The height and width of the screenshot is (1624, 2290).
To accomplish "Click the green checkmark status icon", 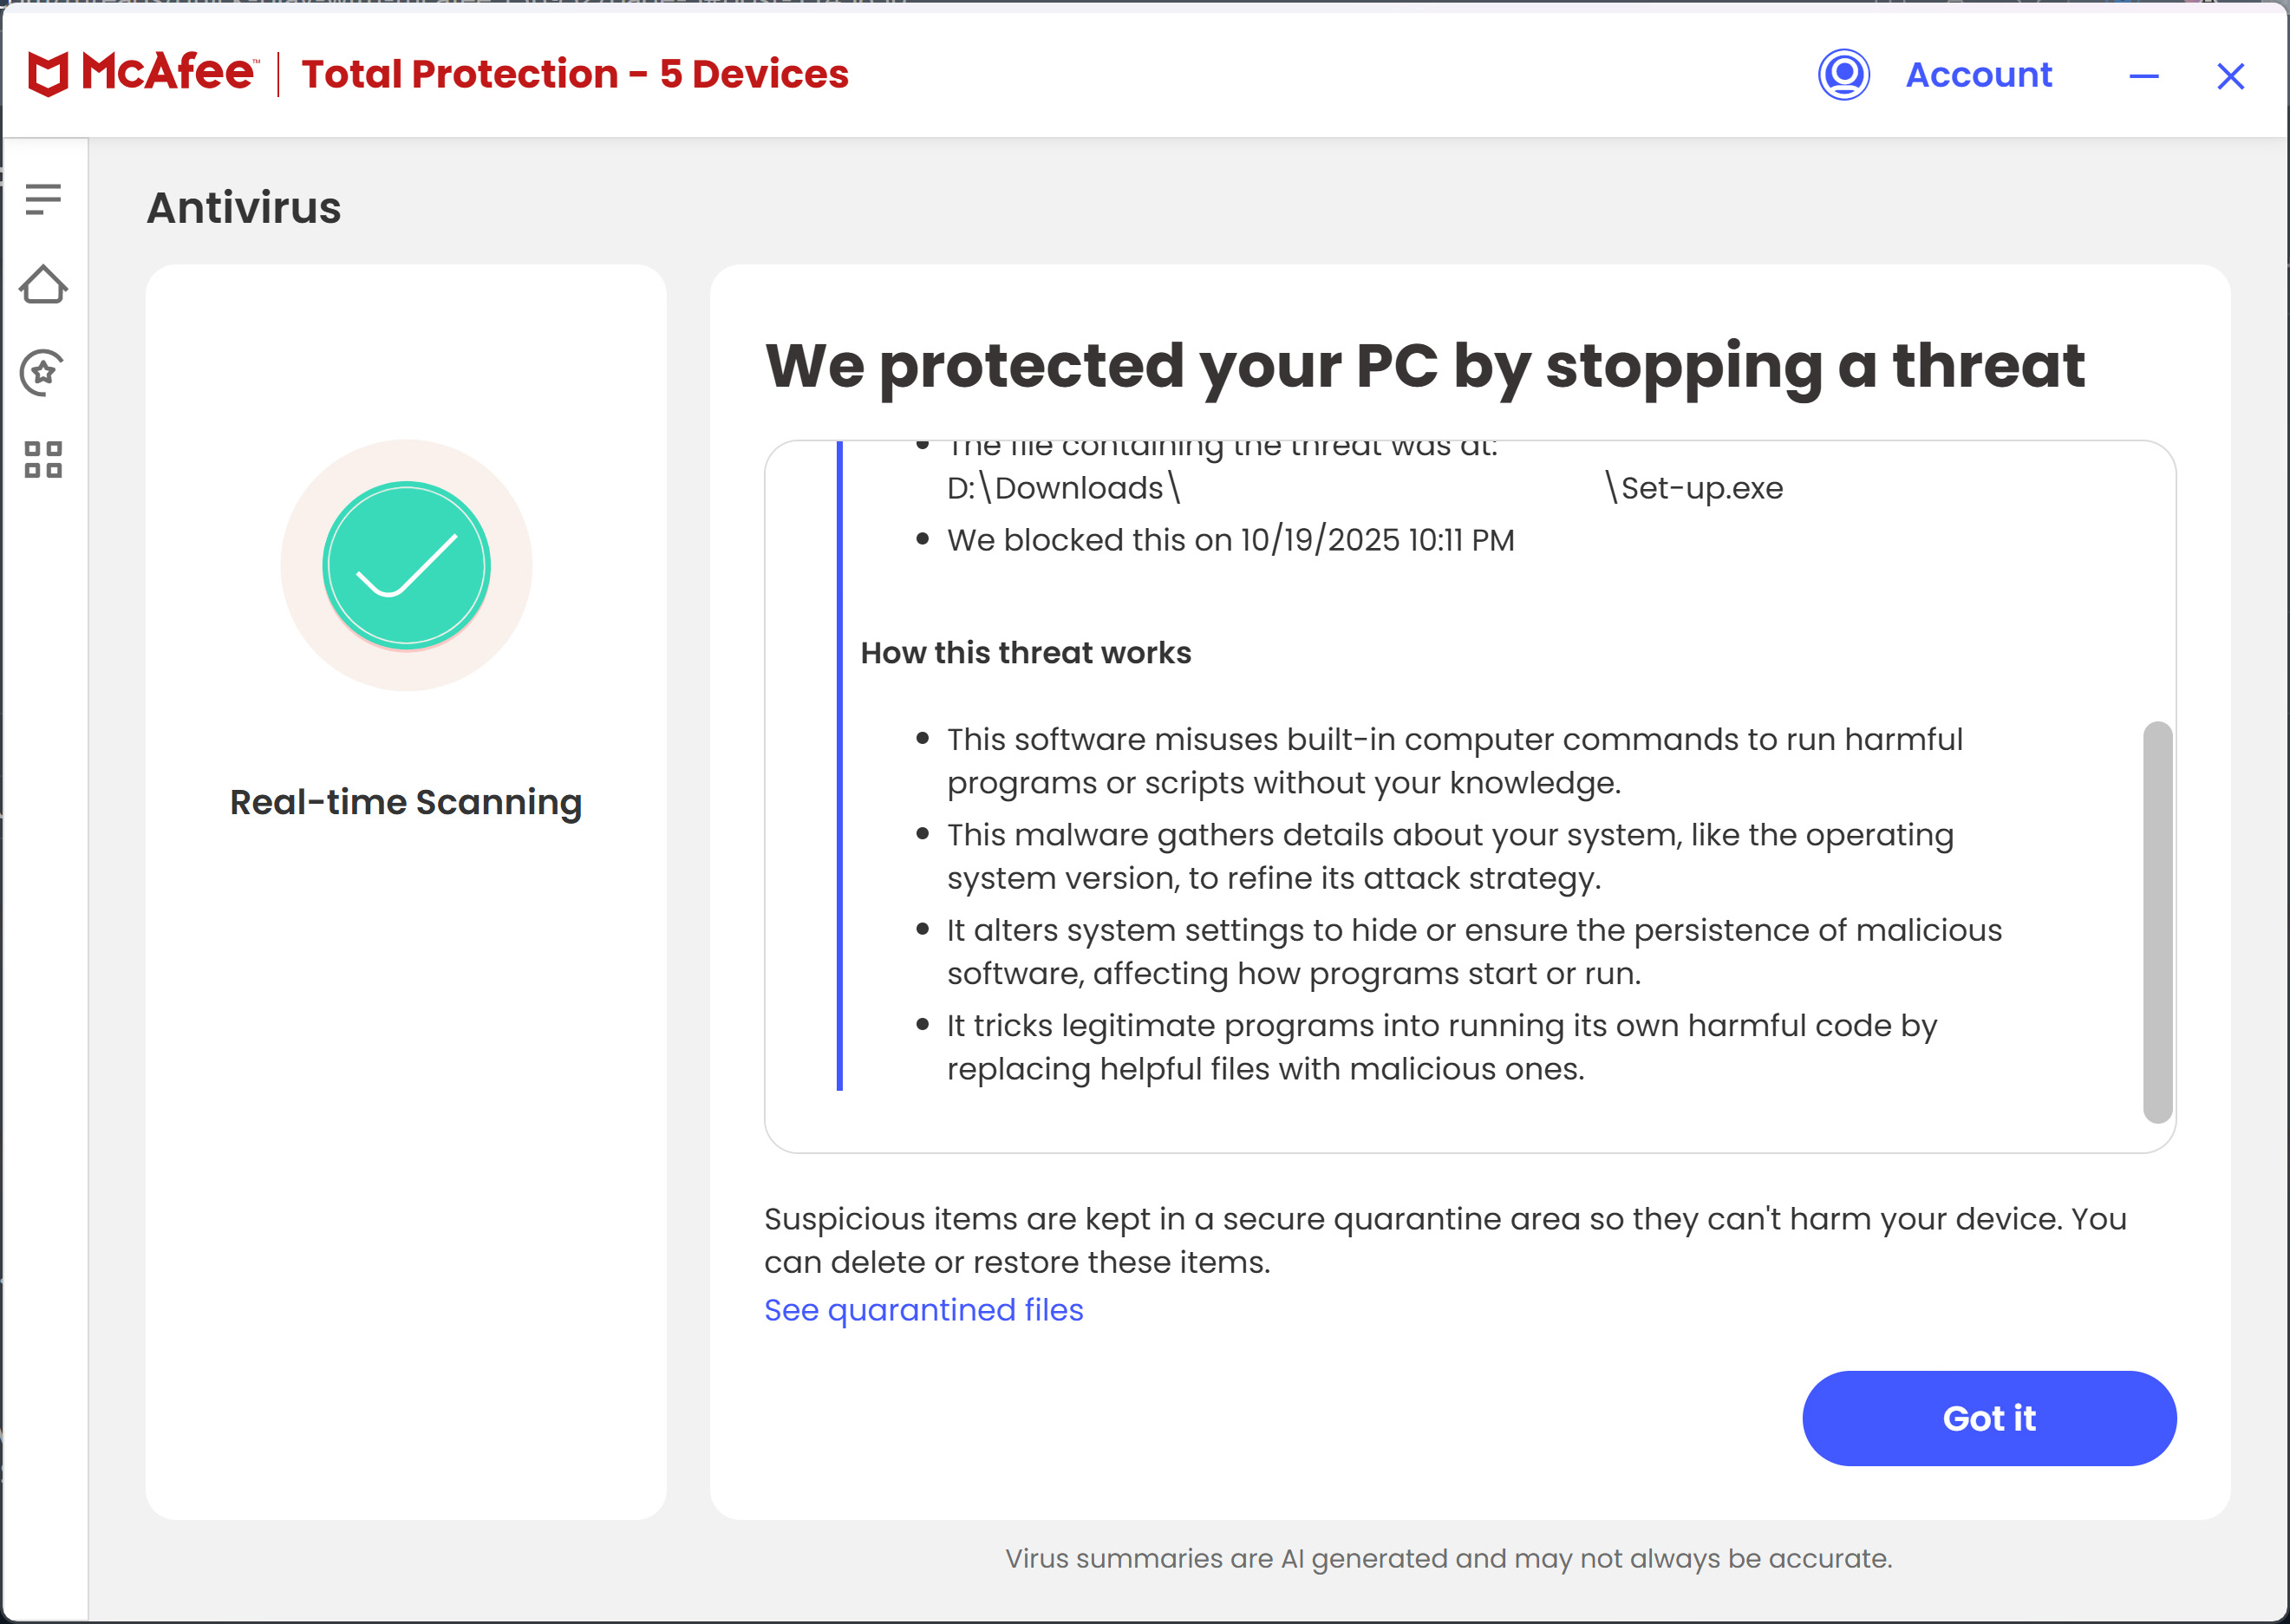I will tap(406, 565).
